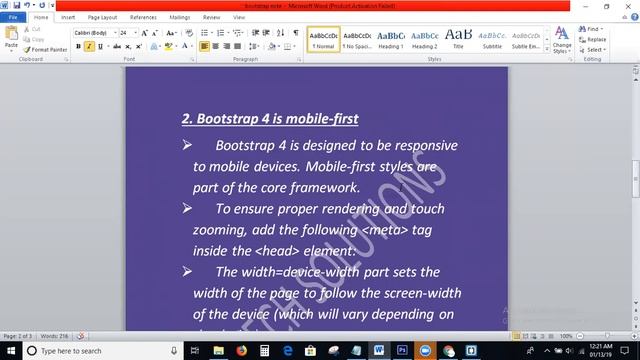Grow font size with the enlarge A icon
This screenshot has width=640, height=360.
click(144, 33)
